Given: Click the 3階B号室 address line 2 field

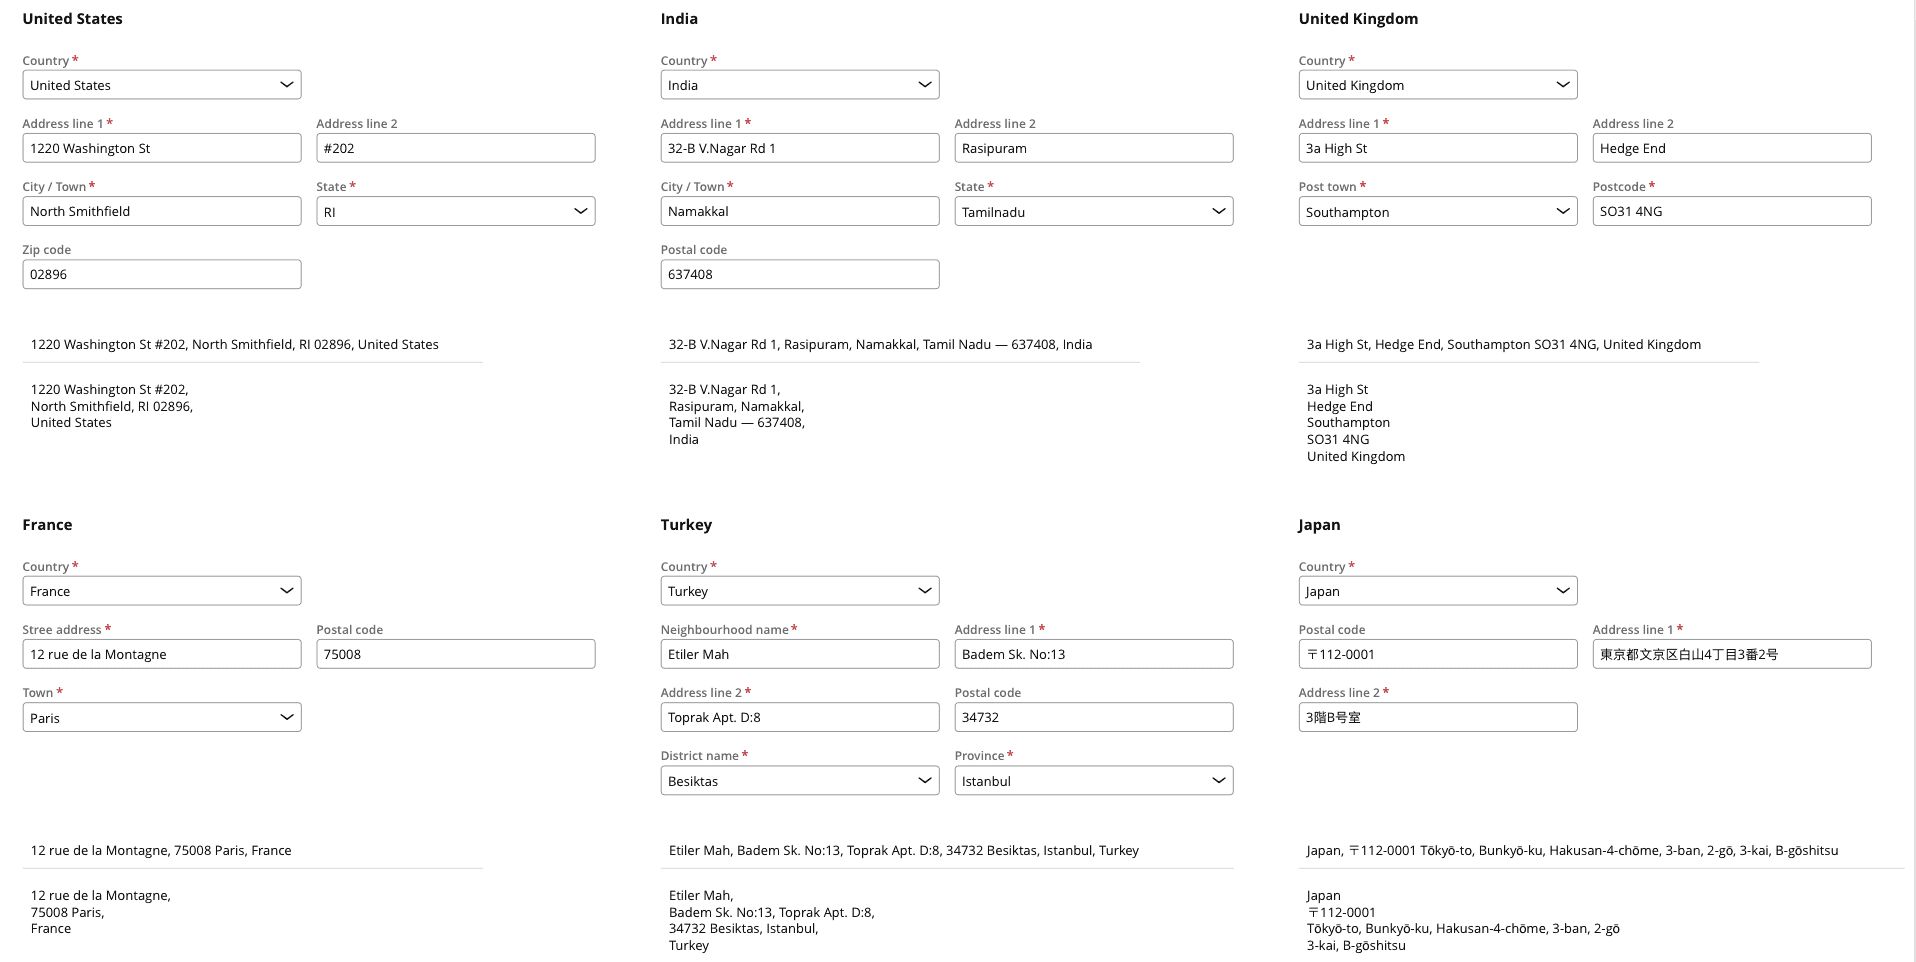Looking at the screenshot, I should 1438,717.
